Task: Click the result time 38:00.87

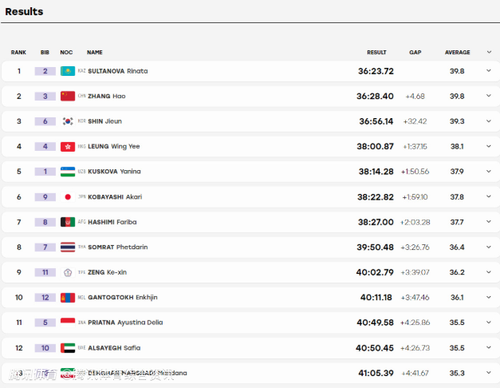Action: (375, 146)
